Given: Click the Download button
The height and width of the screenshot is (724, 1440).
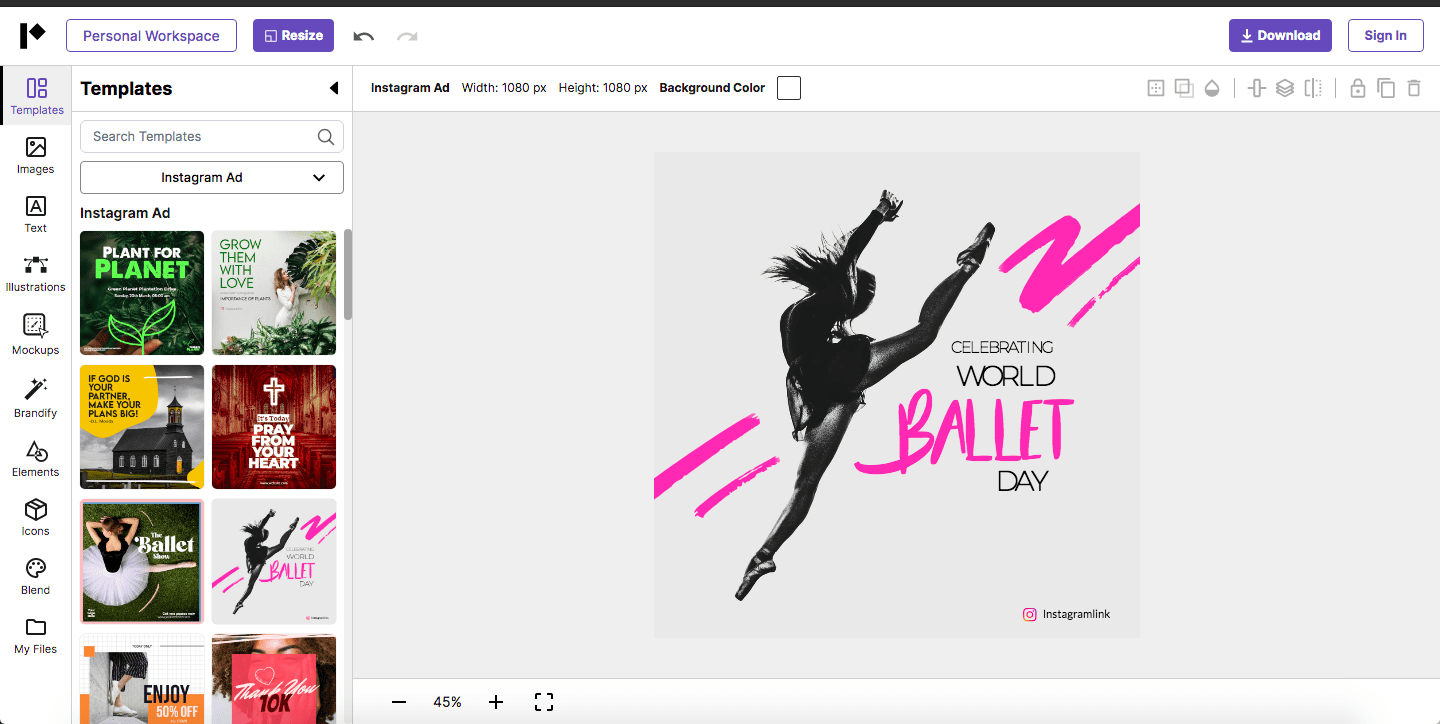Looking at the screenshot, I should (x=1280, y=36).
